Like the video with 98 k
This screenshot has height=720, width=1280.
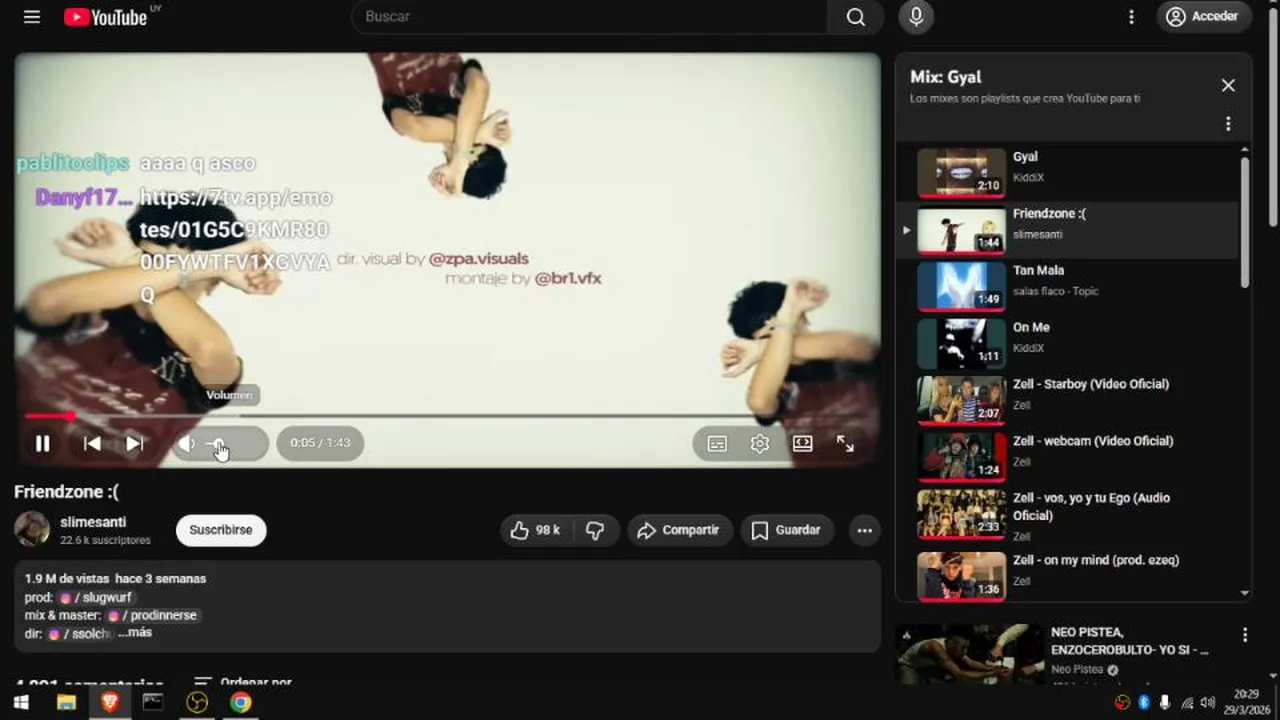[x=535, y=530]
